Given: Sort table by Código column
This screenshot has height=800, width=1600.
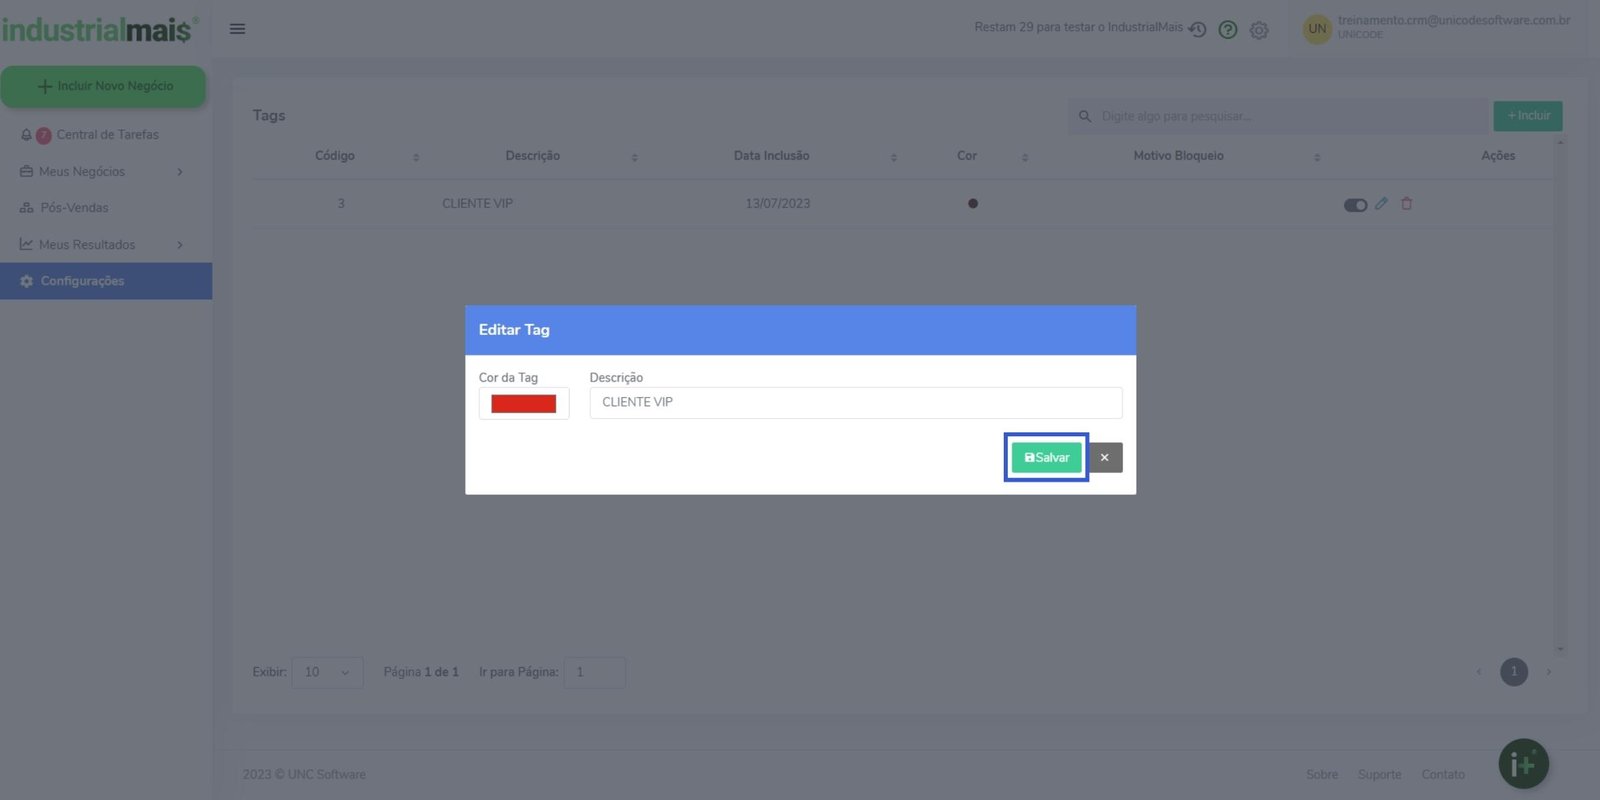Looking at the screenshot, I should point(335,156).
